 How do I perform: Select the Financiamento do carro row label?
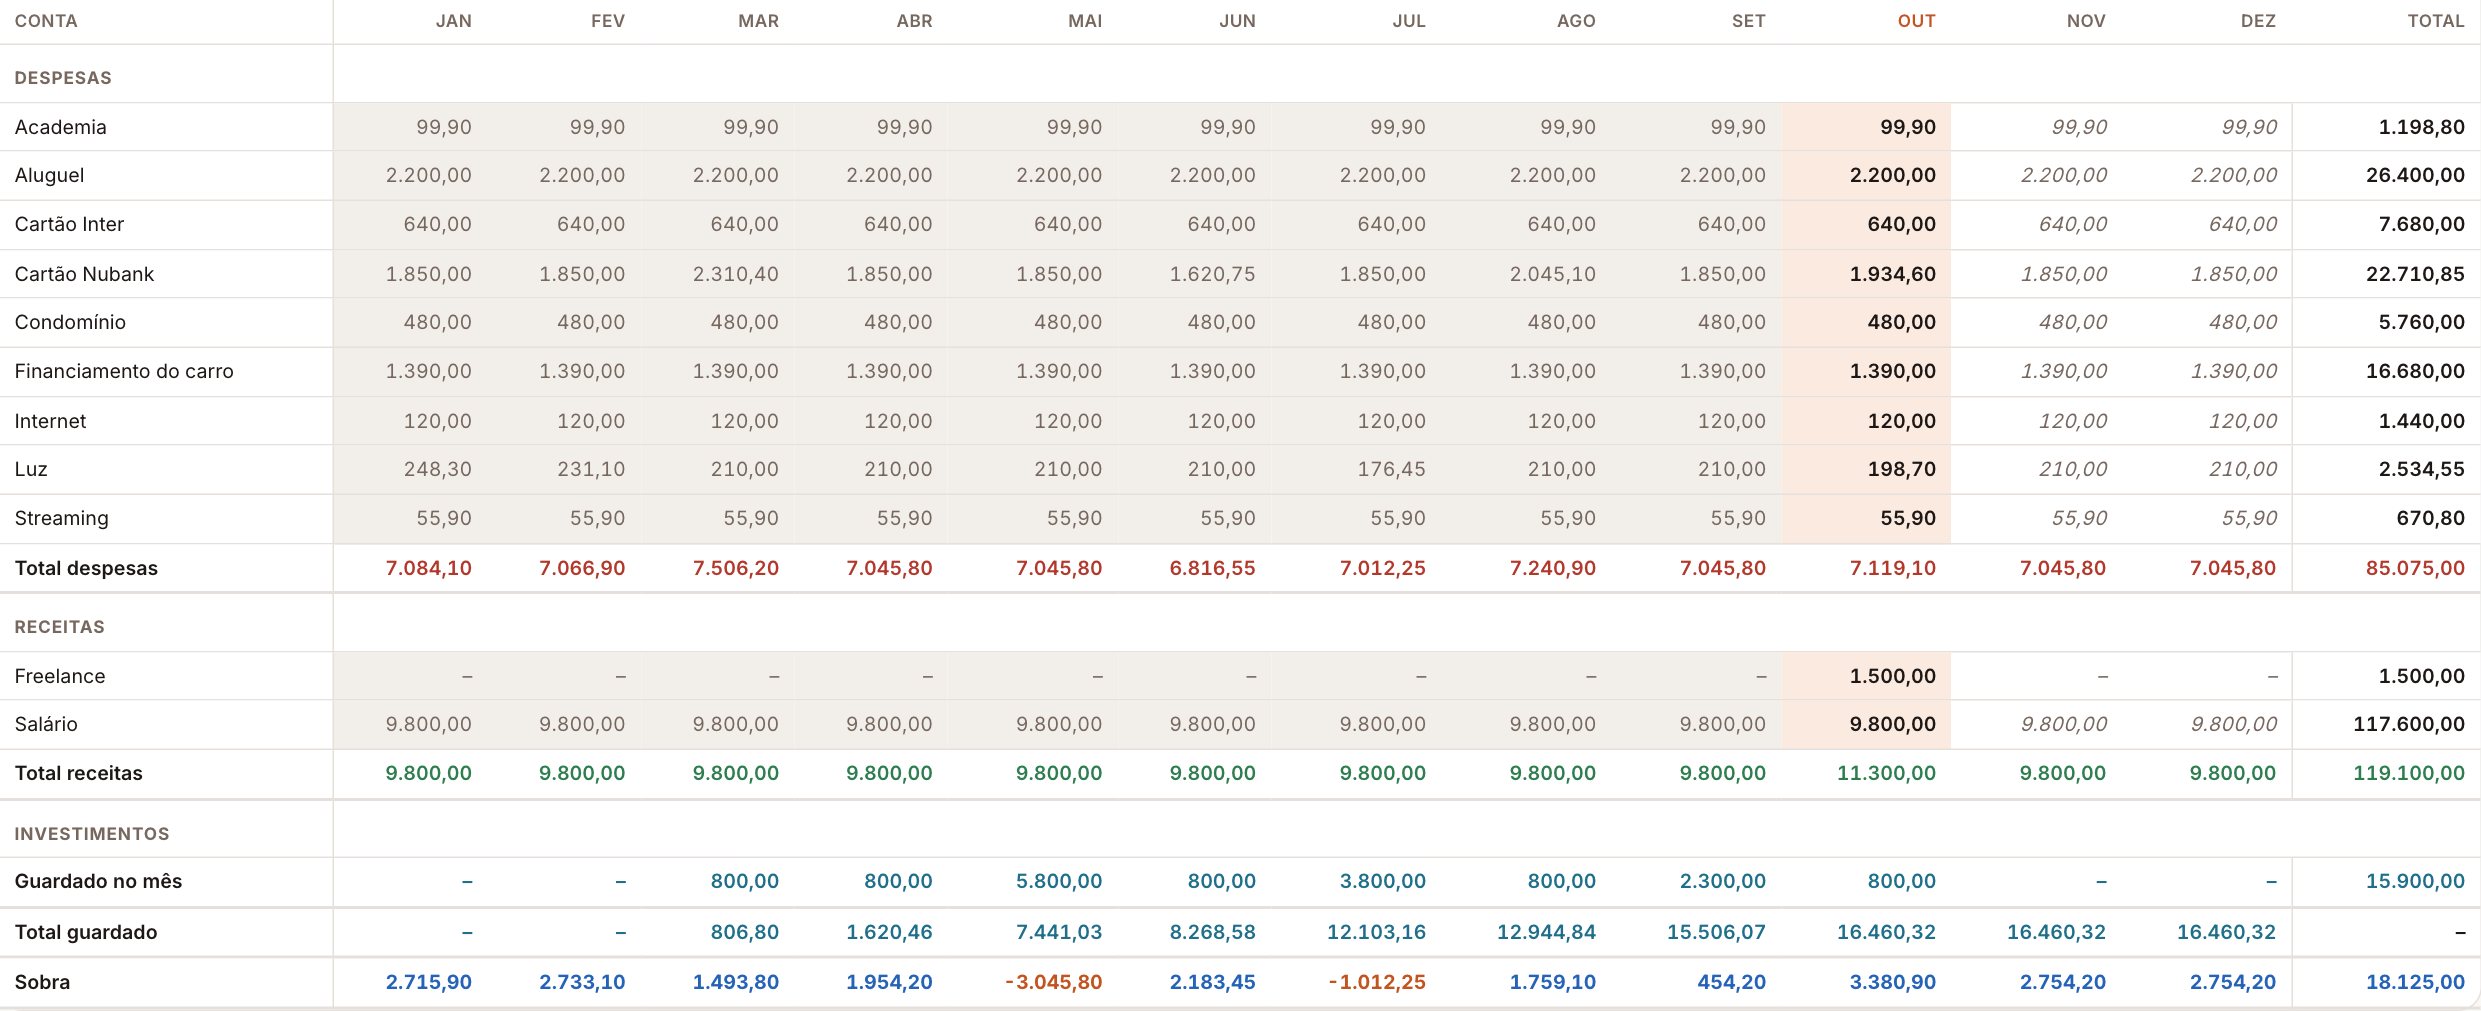[124, 371]
